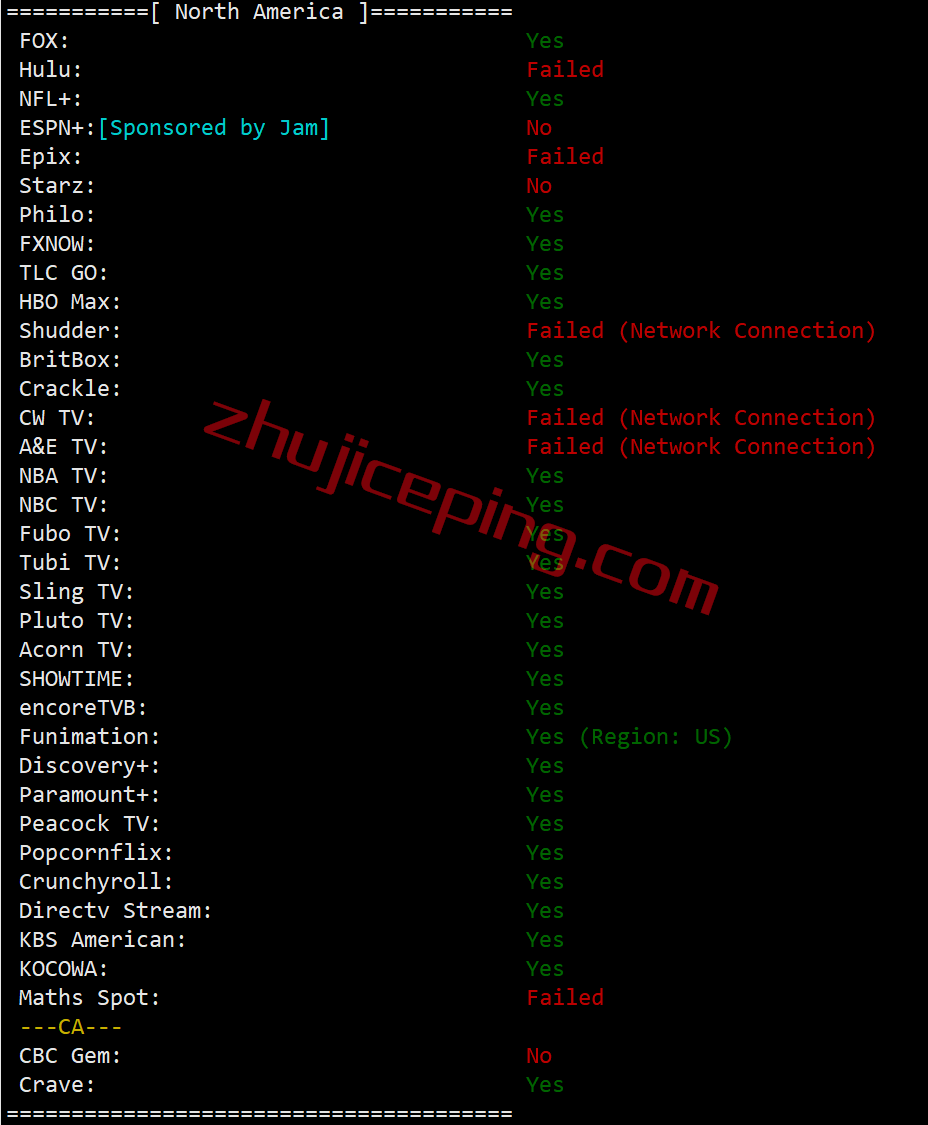Click the North America section header
928x1125 pixels.
point(259,12)
